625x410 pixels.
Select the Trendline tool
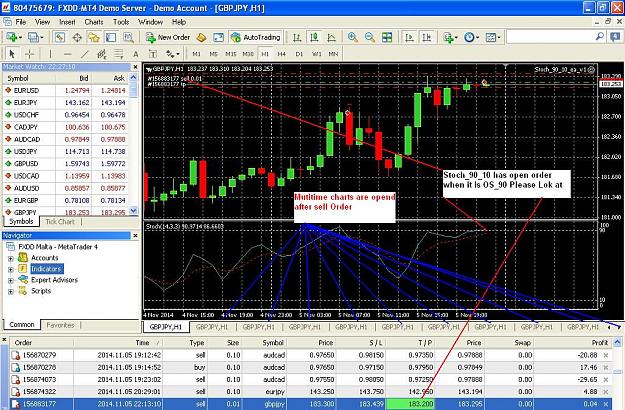[x=85, y=54]
